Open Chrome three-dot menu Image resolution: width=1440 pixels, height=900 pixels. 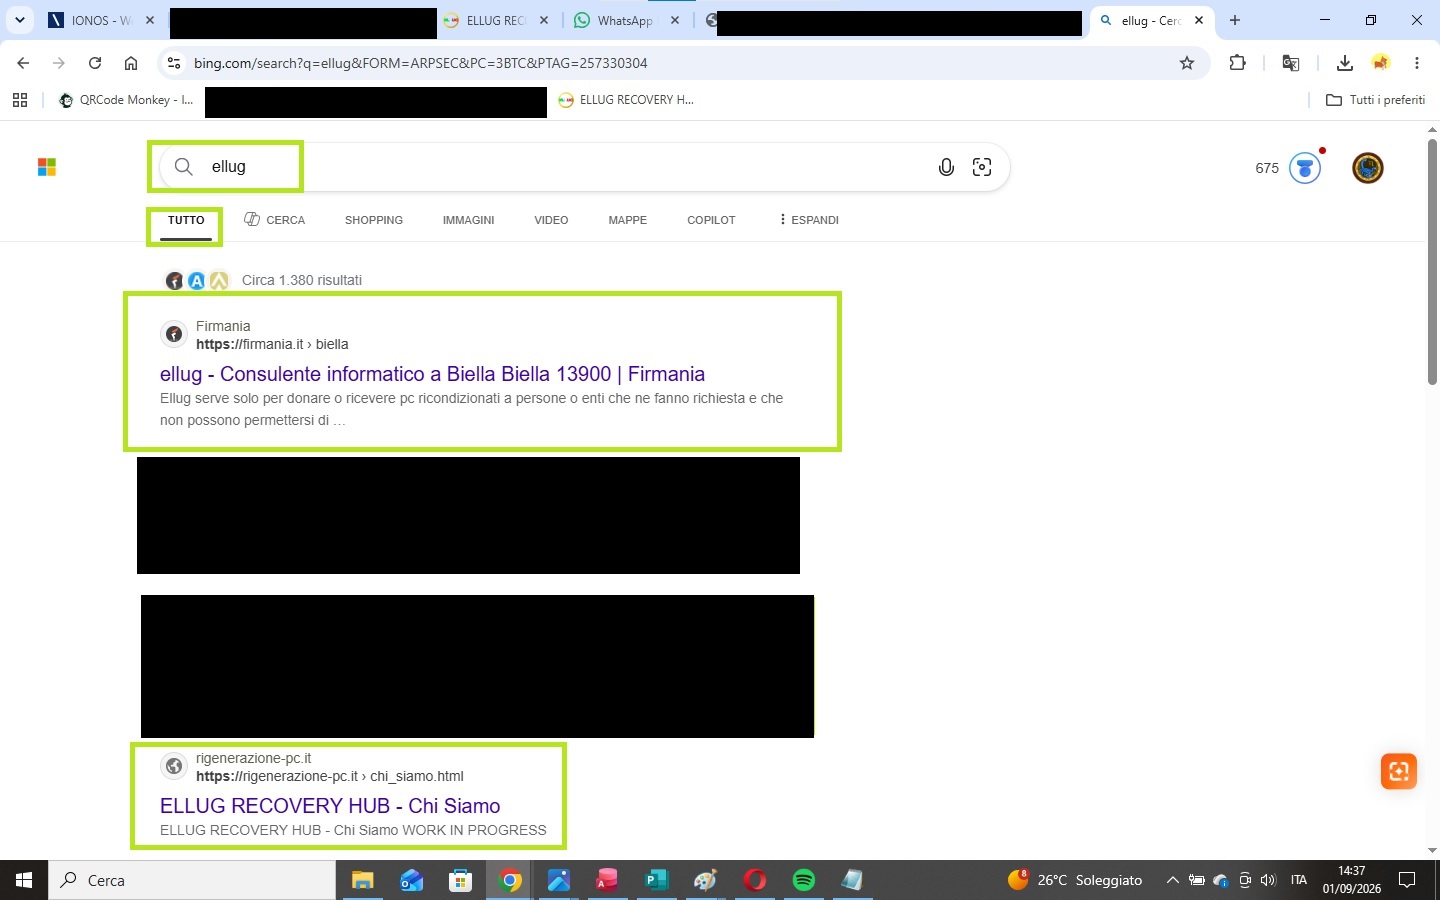pyautogui.click(x=1417, y=63)
